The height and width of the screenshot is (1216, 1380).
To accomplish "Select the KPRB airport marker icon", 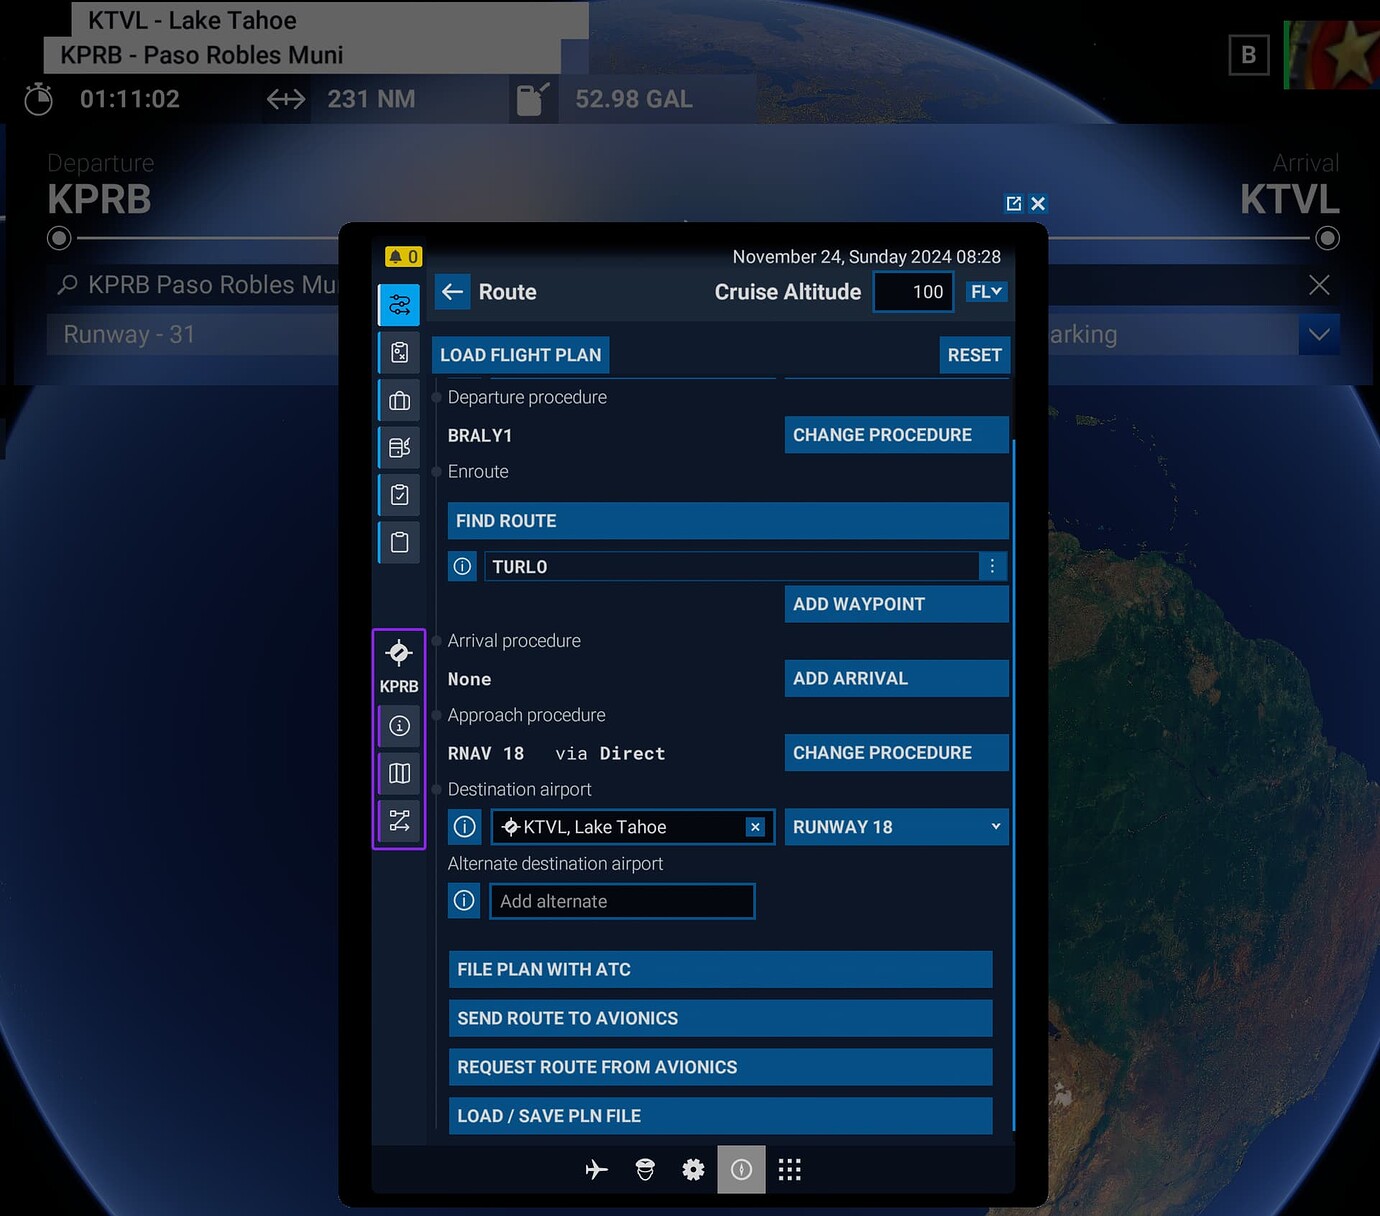I will coord(399,655).
